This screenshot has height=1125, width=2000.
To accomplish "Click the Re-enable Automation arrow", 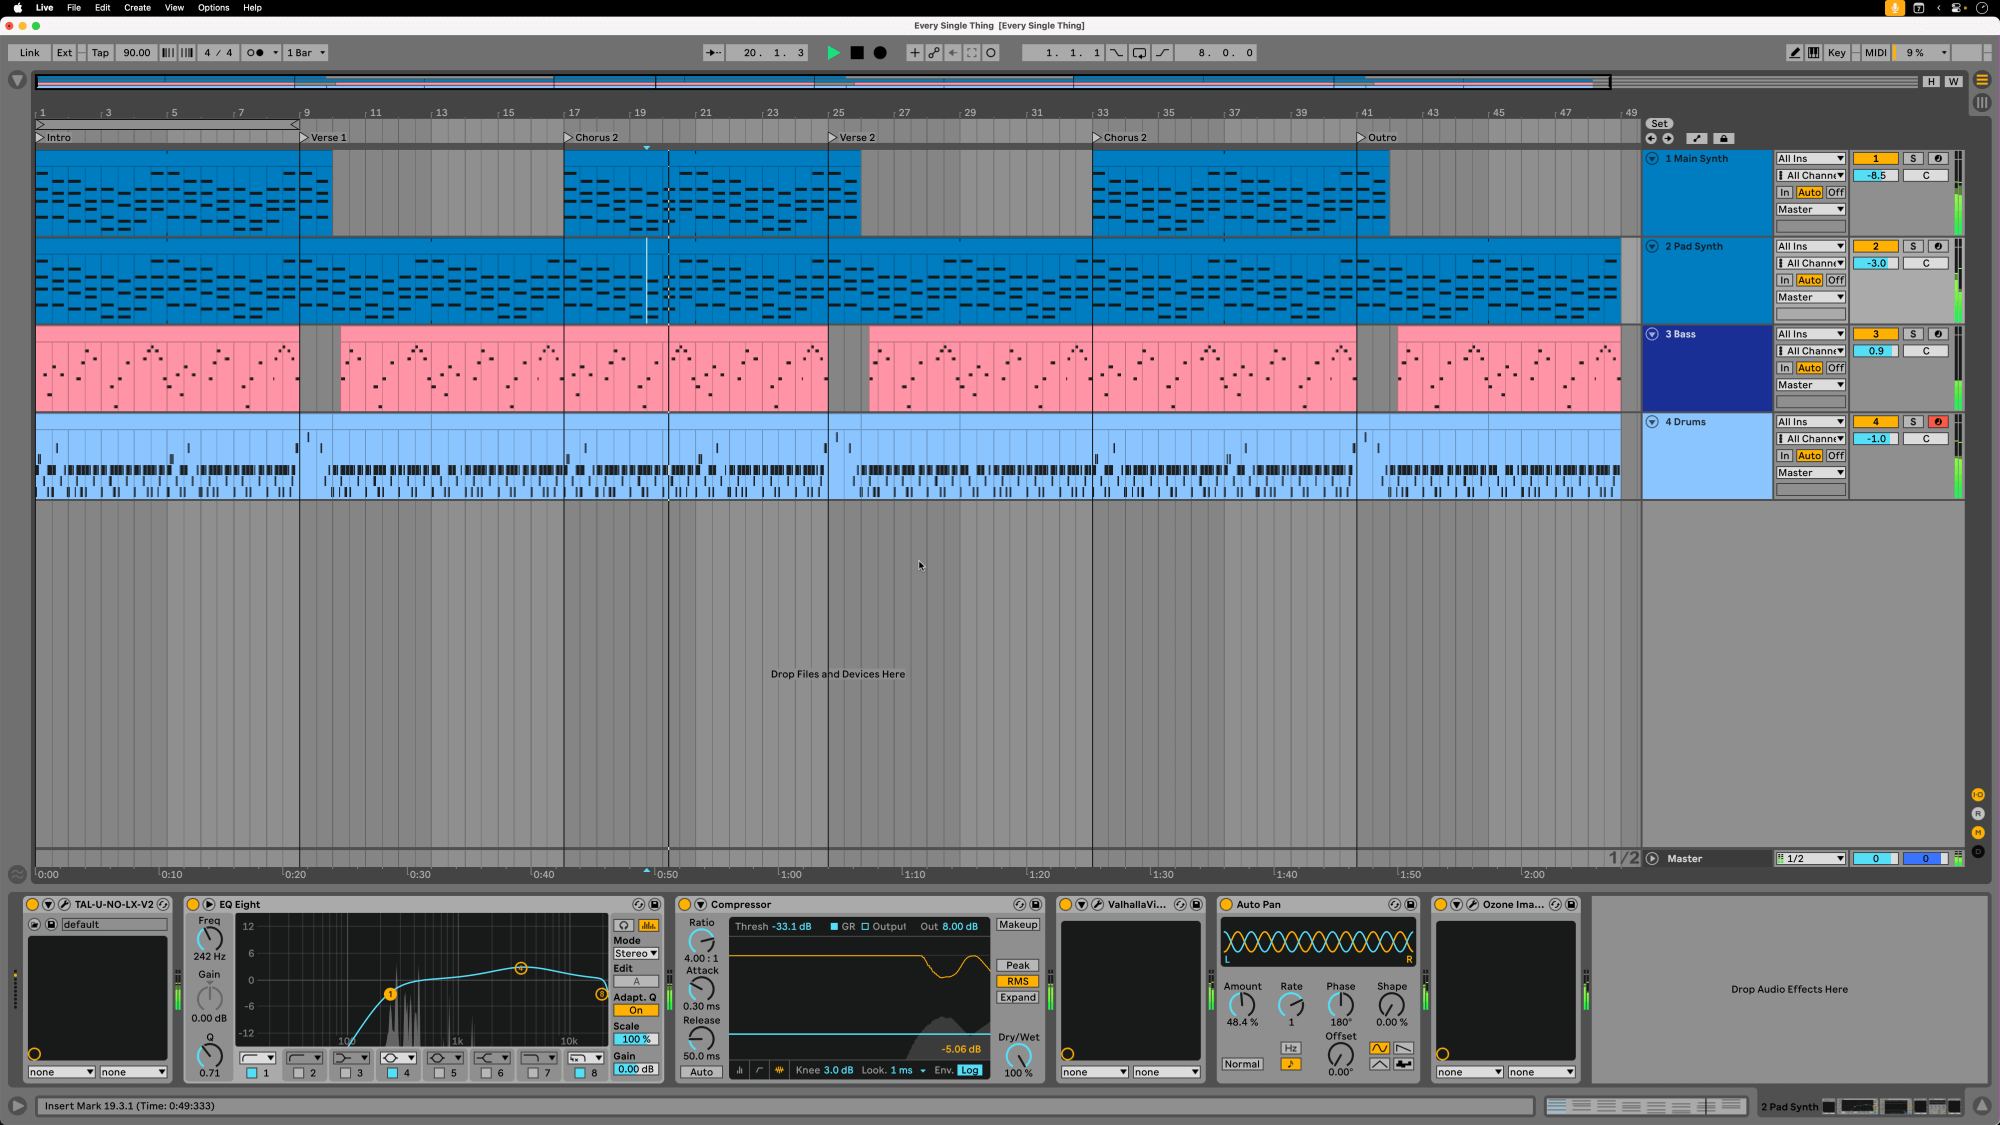I will point(953,53).
